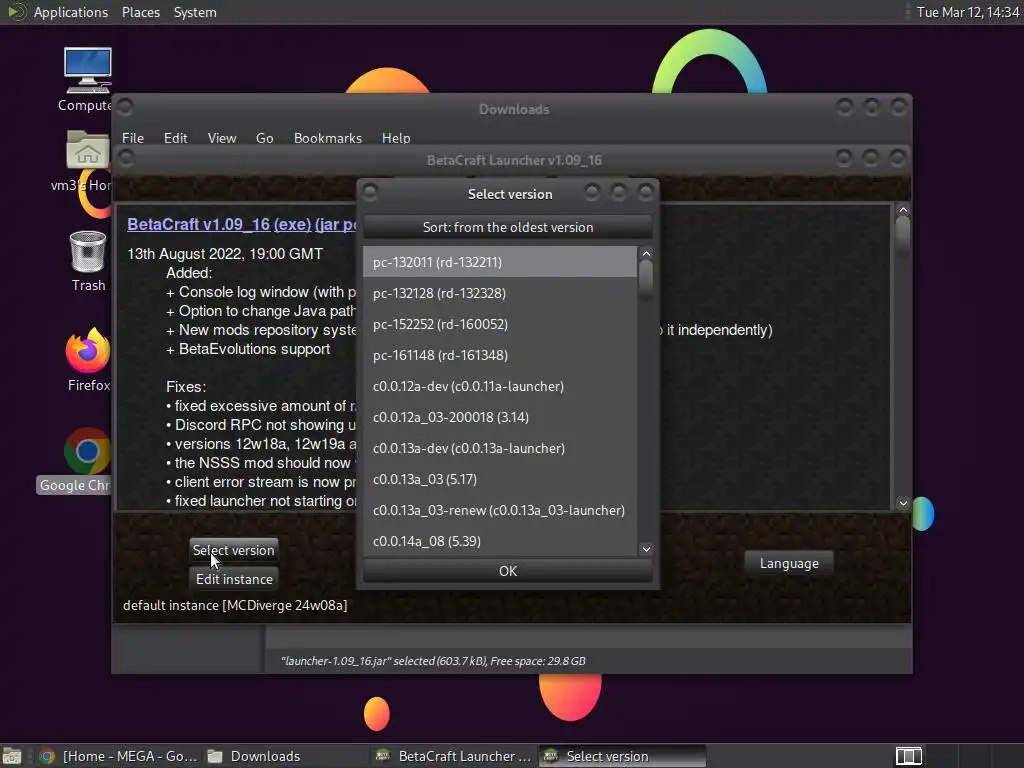
Task: Open the Language button in launcher
Action: (x=789, y=563)
